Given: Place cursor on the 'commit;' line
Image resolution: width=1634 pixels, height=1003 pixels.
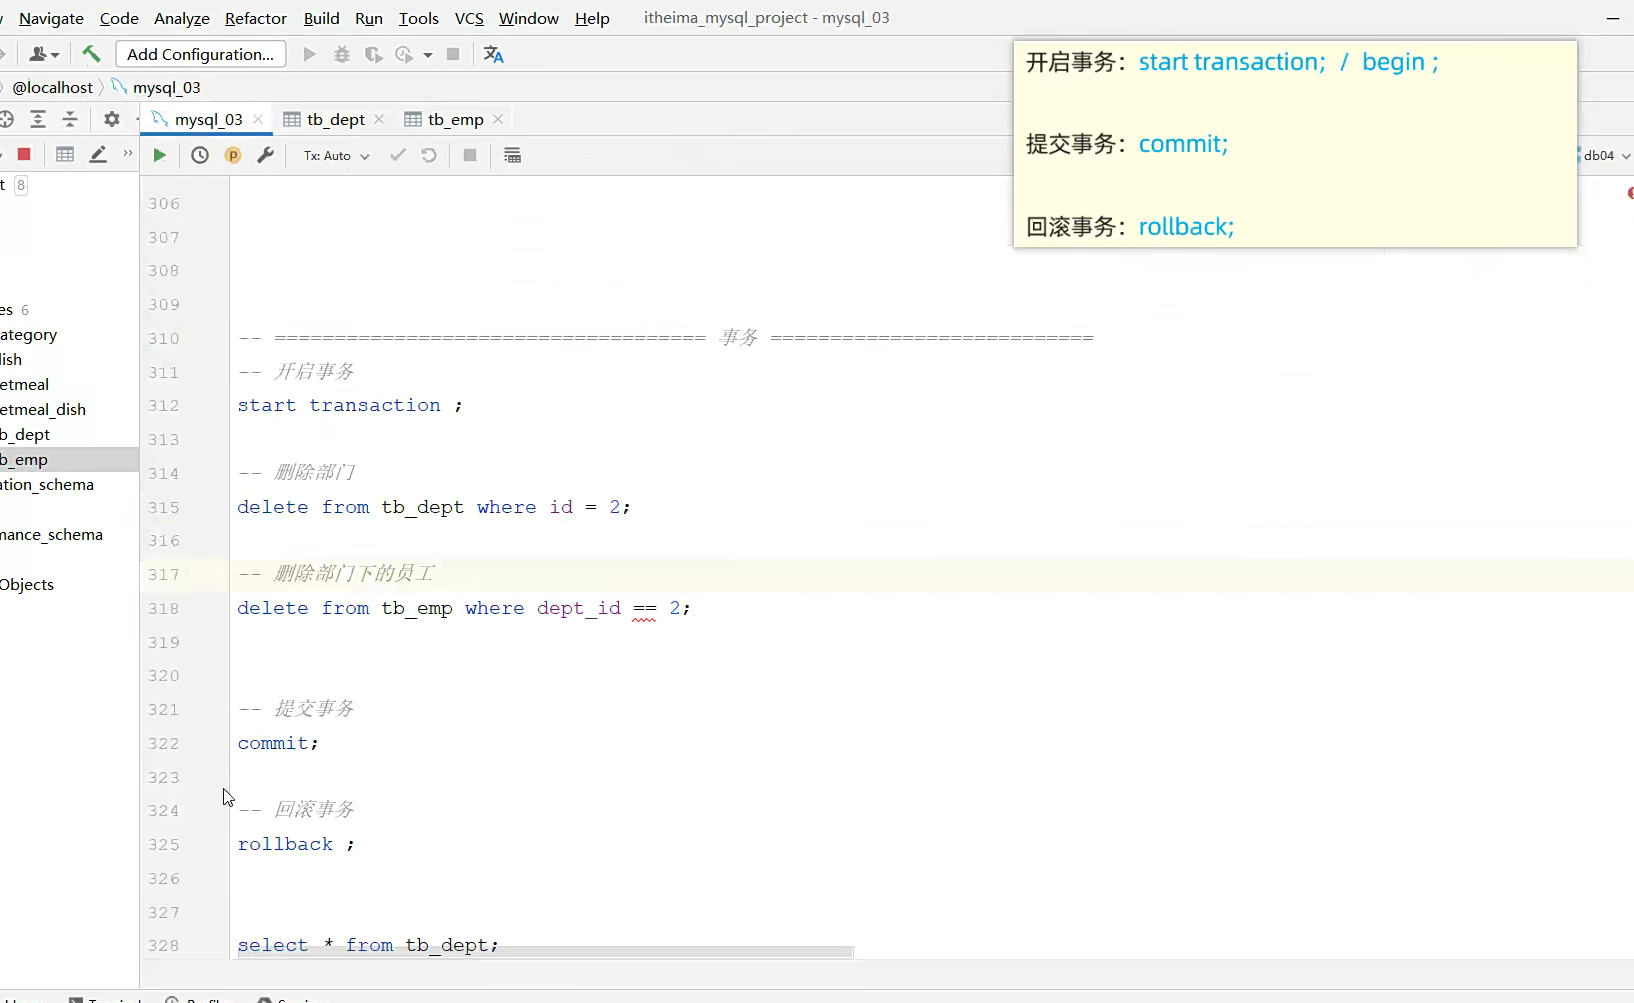Looking at the screenshot, I should click(x=278, y=743).
